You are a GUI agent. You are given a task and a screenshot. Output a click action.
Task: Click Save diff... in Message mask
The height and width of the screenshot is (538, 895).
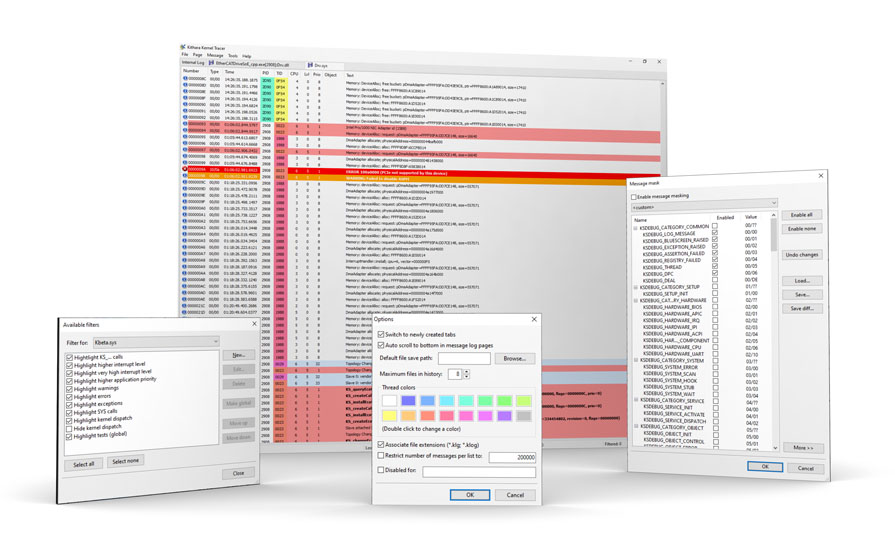(x=802, y=309)
